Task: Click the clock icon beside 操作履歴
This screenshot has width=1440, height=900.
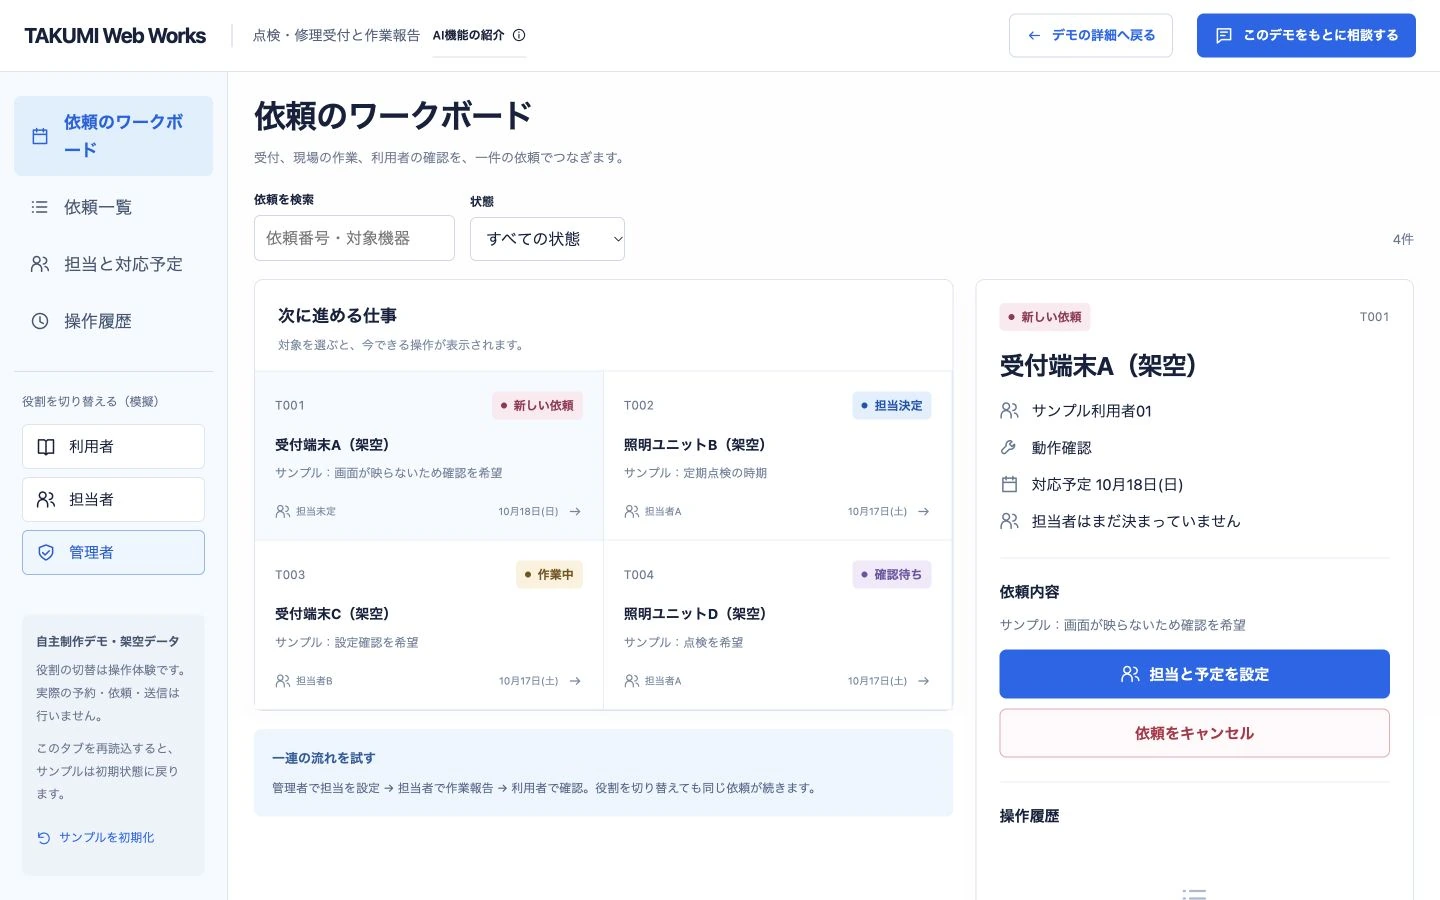Action: [x=40, y=321]
